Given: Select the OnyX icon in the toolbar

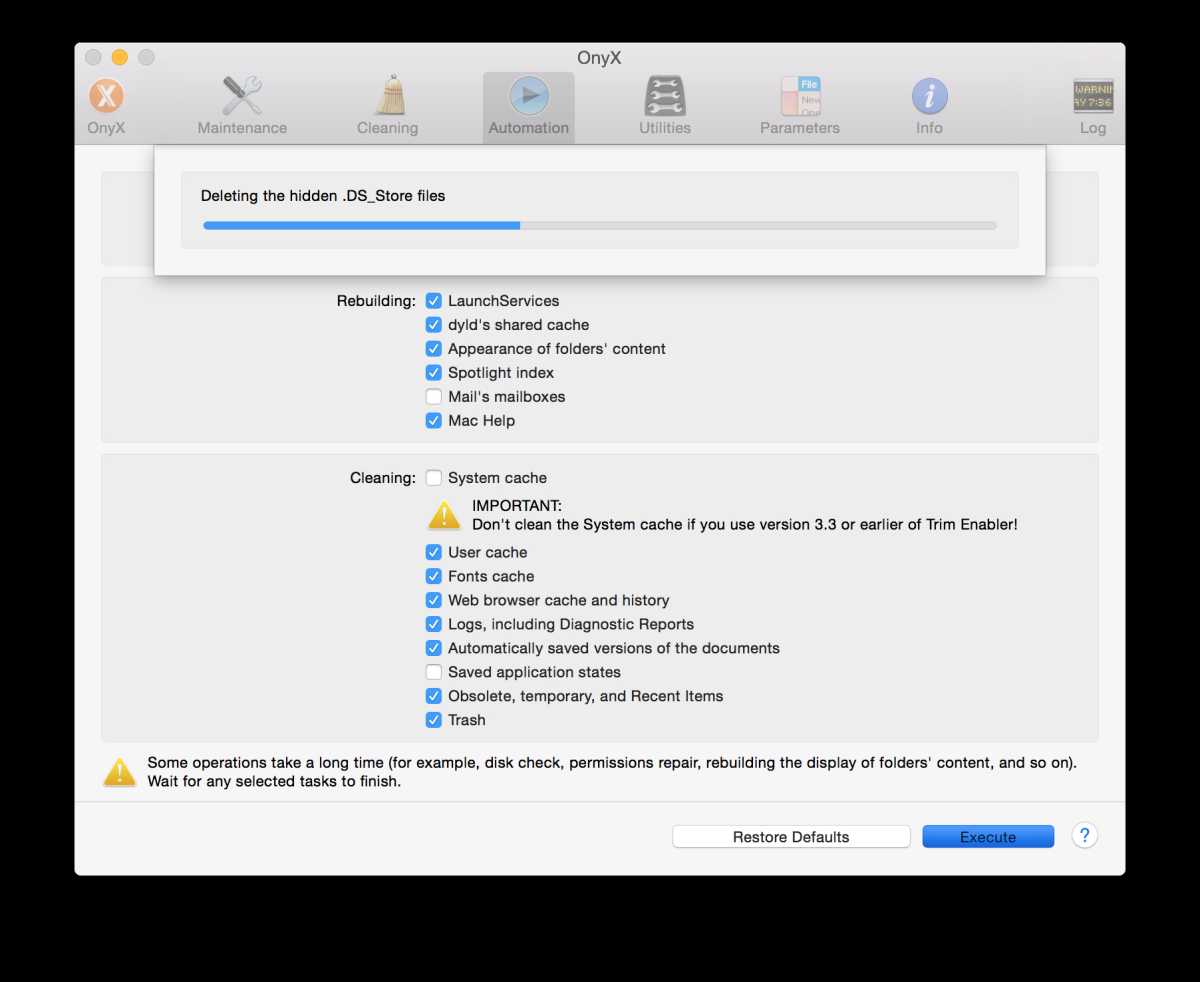Looking at the screenshot, I should [104, 100].
